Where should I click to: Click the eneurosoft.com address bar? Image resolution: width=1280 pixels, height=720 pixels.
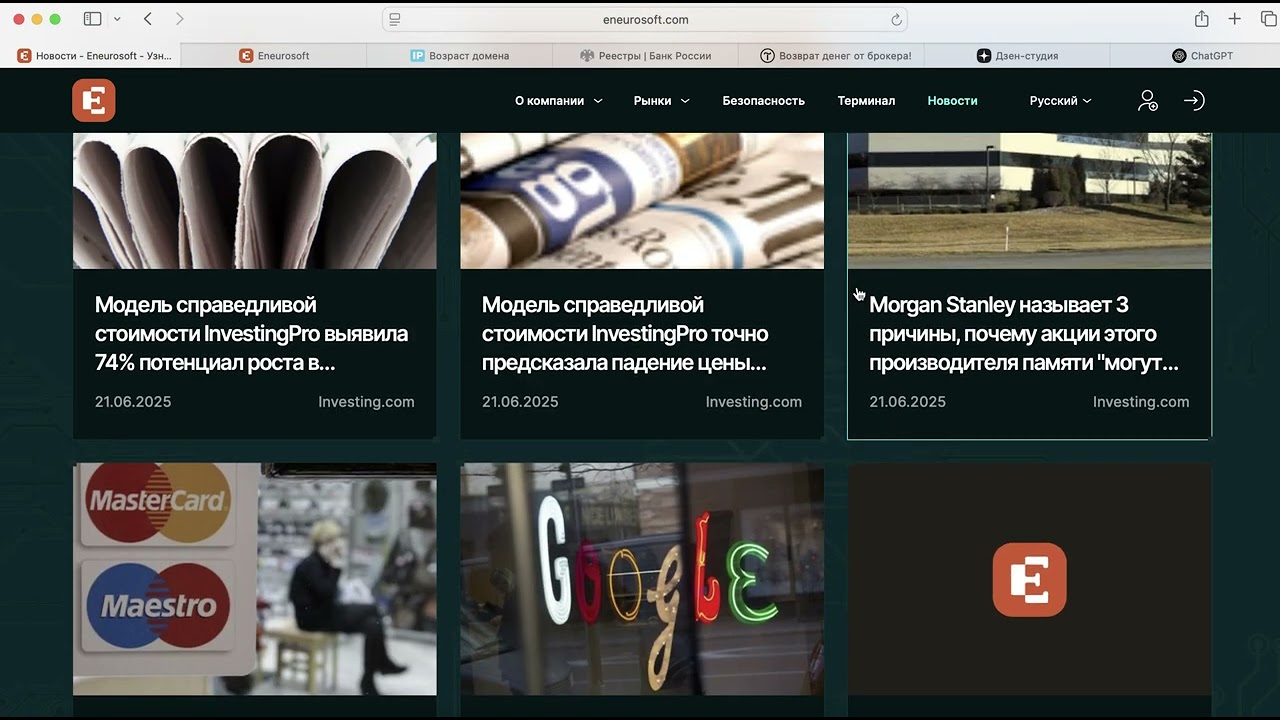click(645, 19)
